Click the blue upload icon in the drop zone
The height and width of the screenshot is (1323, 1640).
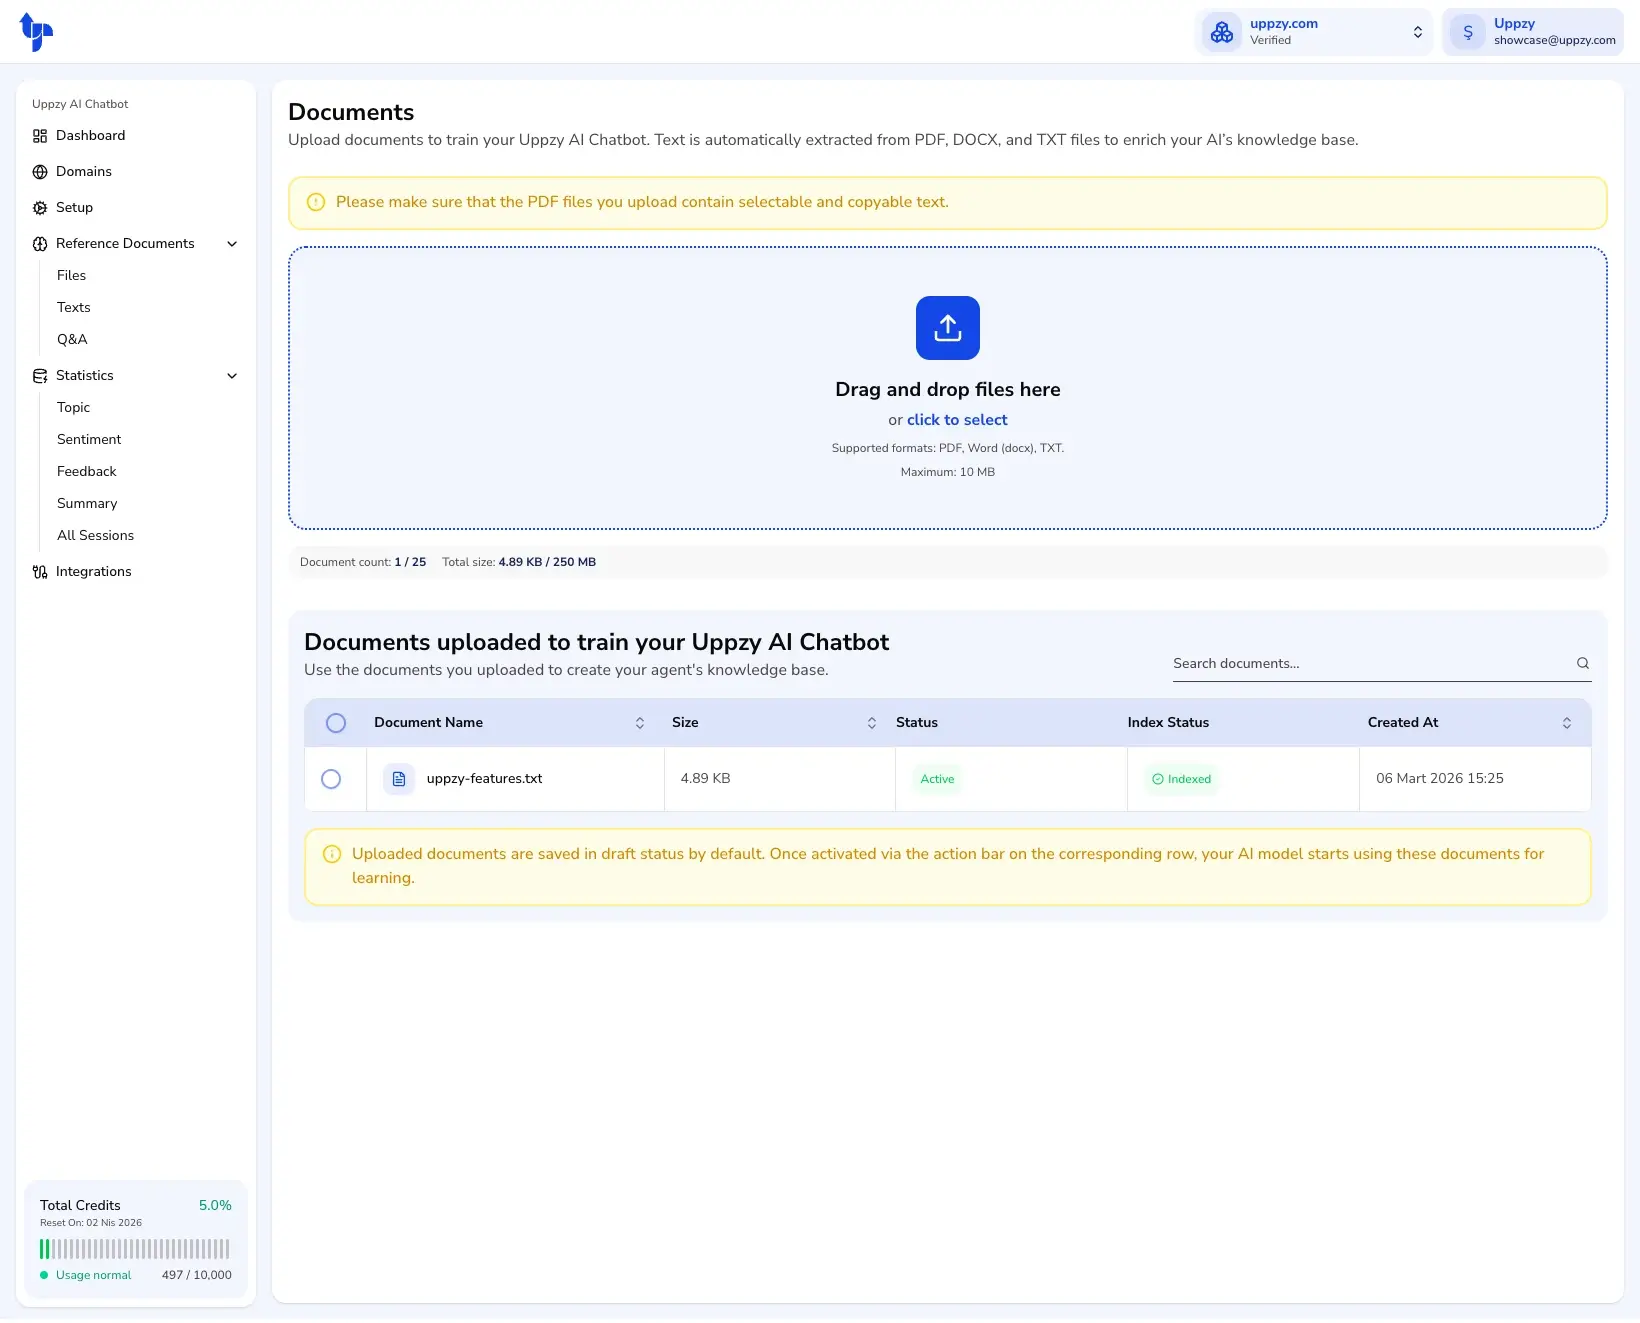coord(947,328)
